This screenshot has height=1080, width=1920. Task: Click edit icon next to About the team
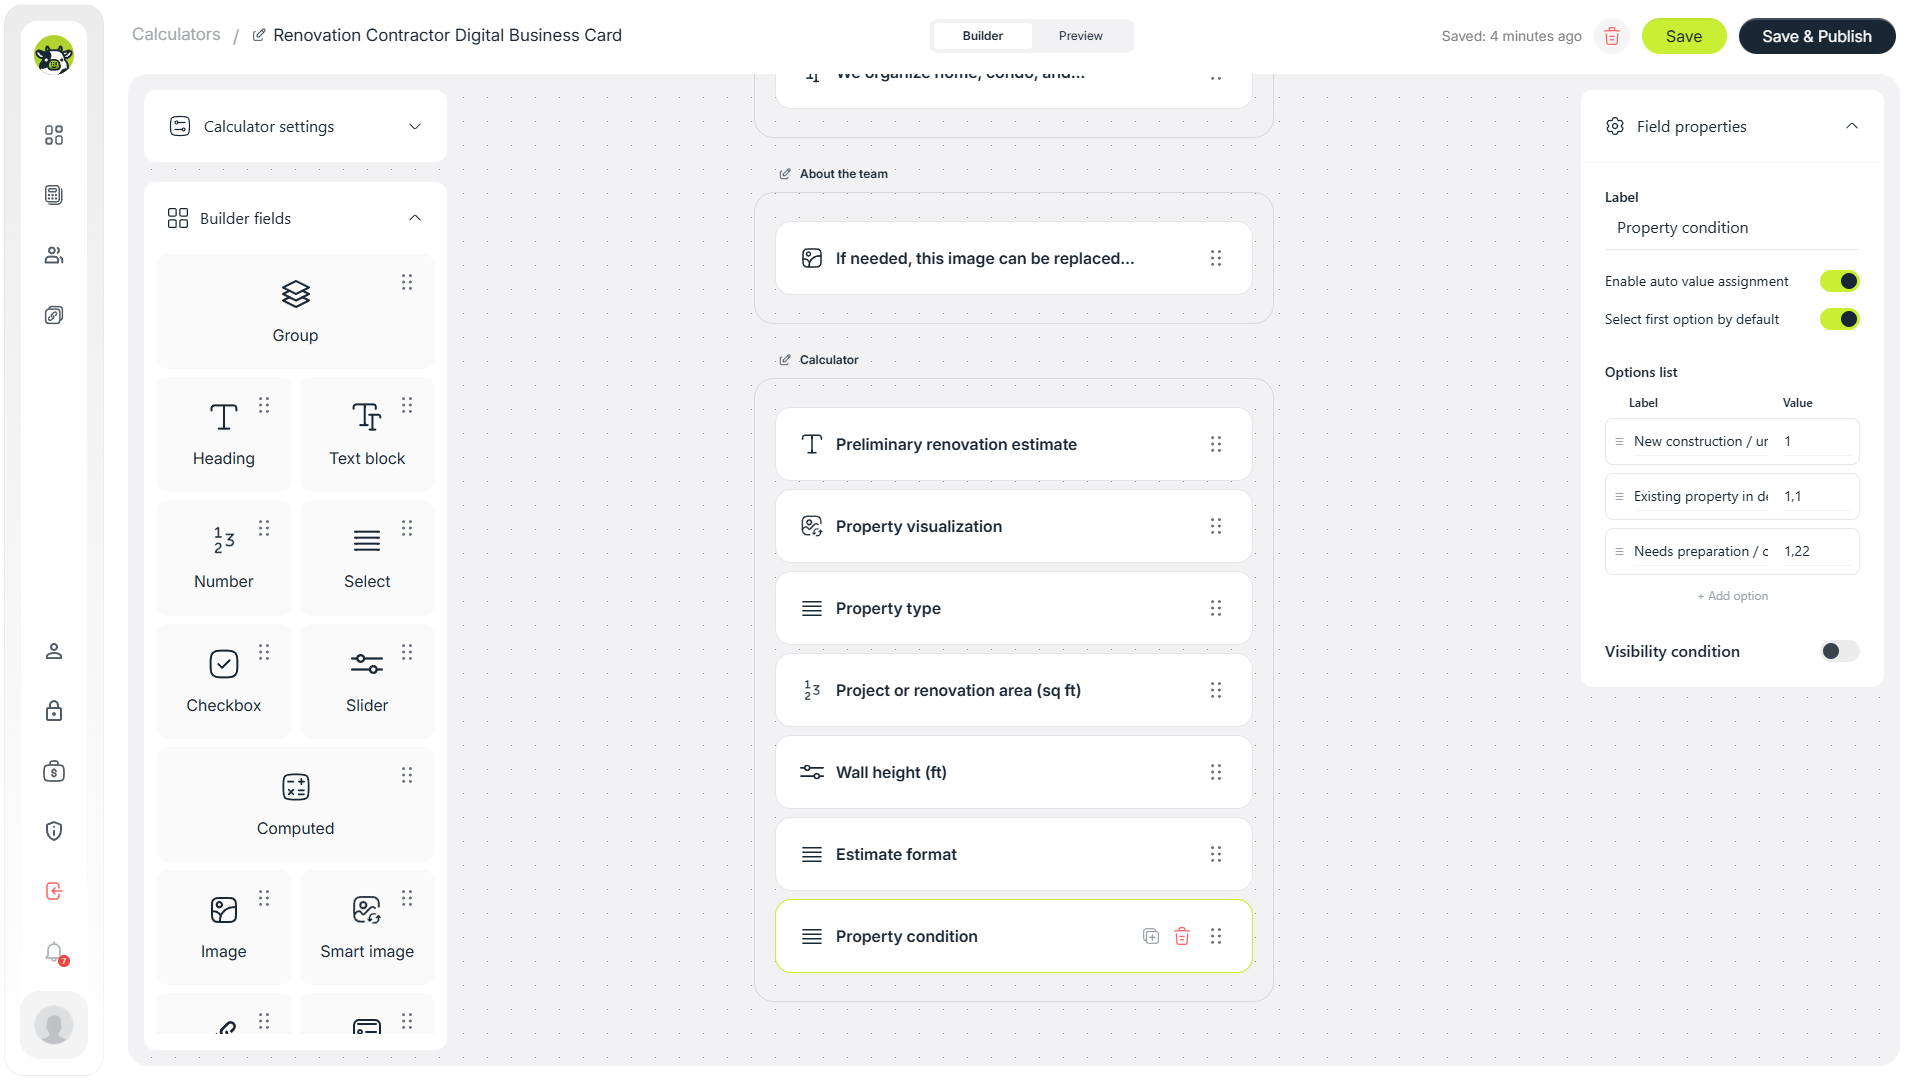[785, 174]
